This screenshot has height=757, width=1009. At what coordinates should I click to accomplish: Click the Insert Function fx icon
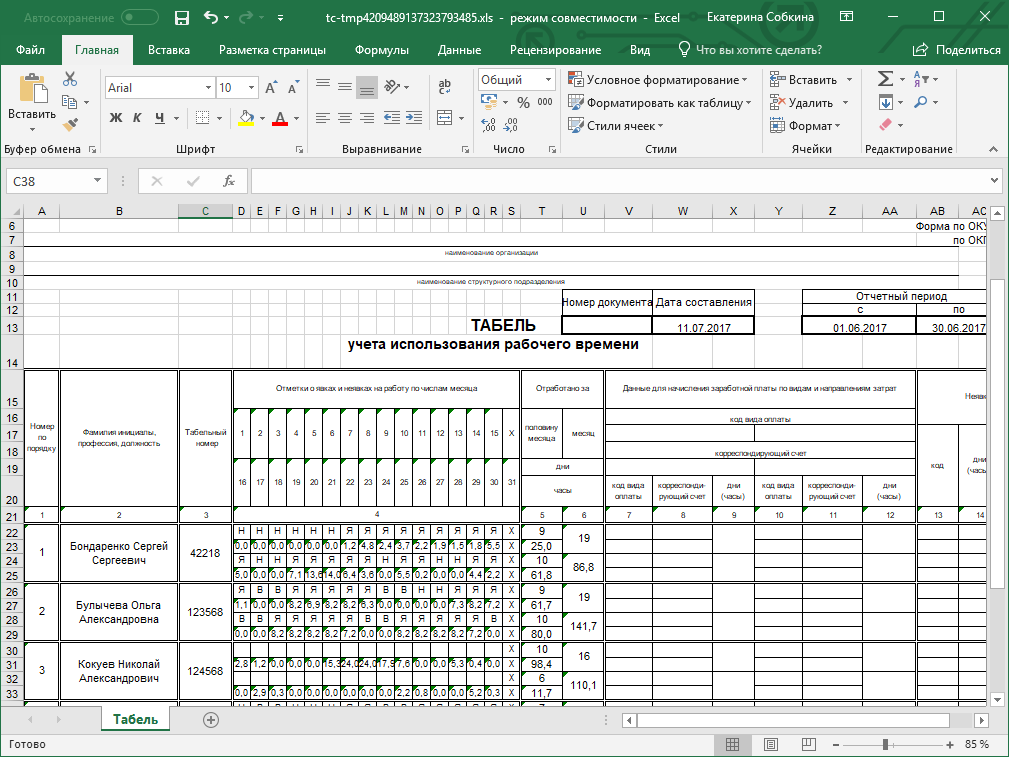[x=229, y=181]
